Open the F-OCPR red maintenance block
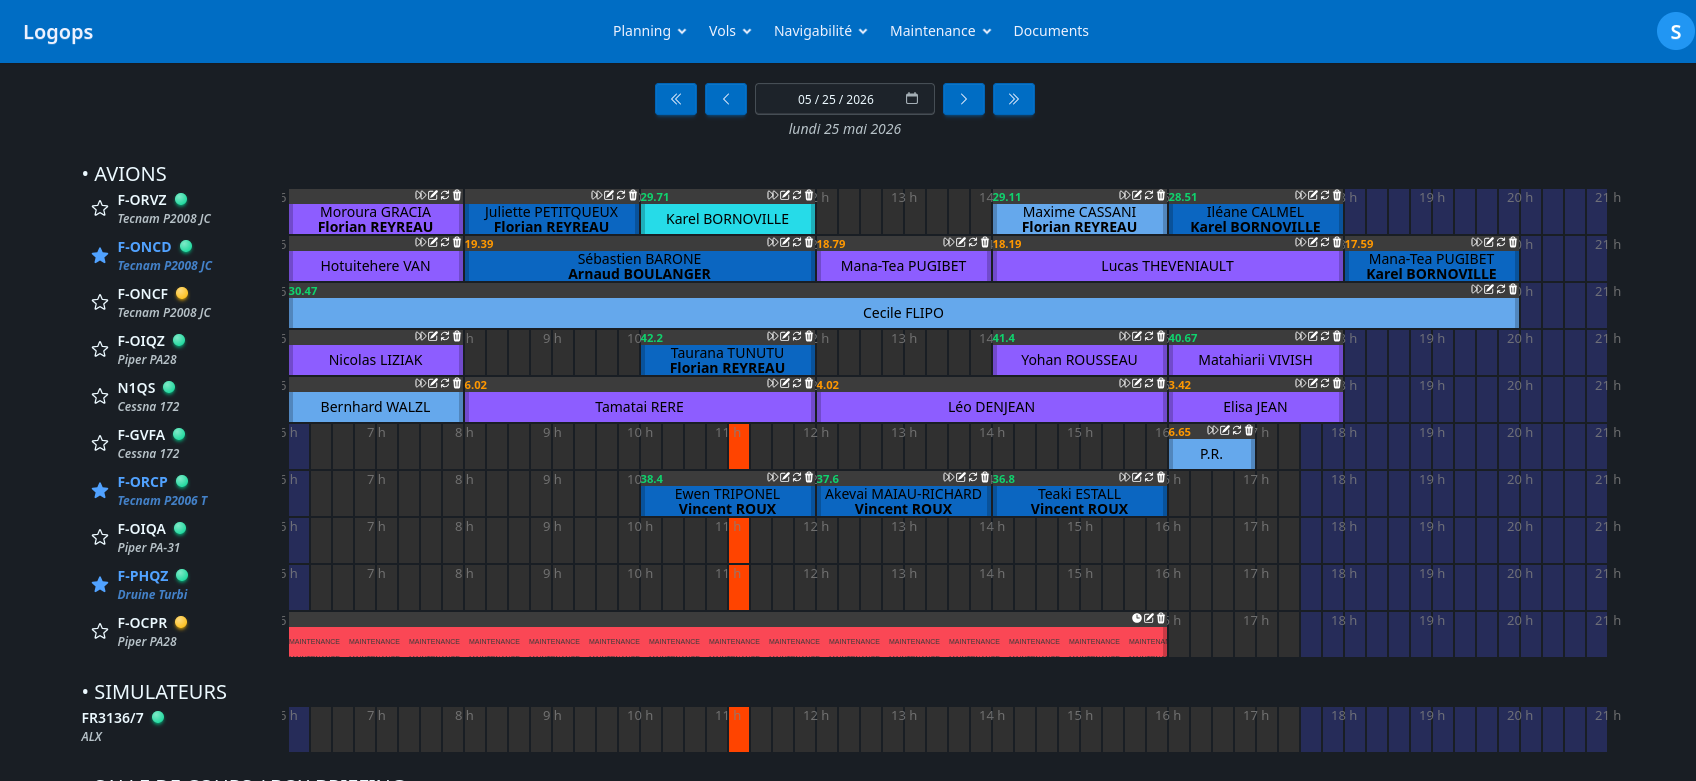Image resolution: width=1696 pixels, height=781 pixels. coord(728,642)
